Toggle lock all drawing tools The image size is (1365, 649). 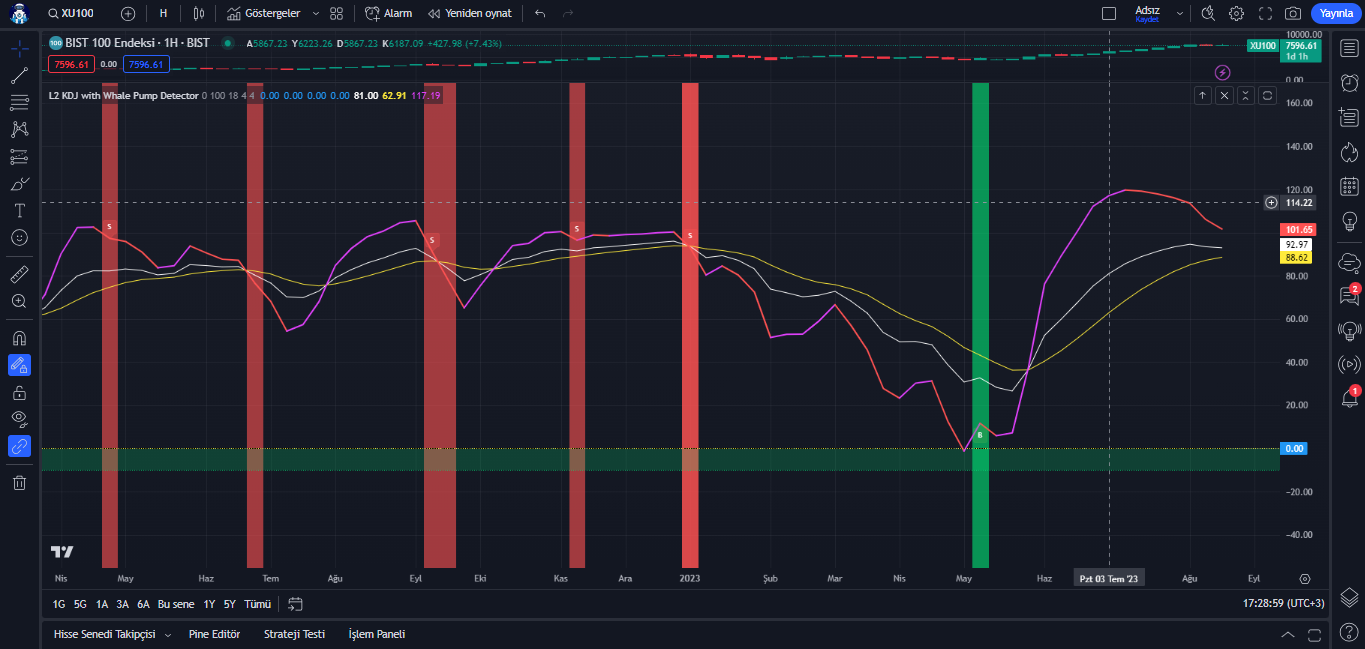19,392
